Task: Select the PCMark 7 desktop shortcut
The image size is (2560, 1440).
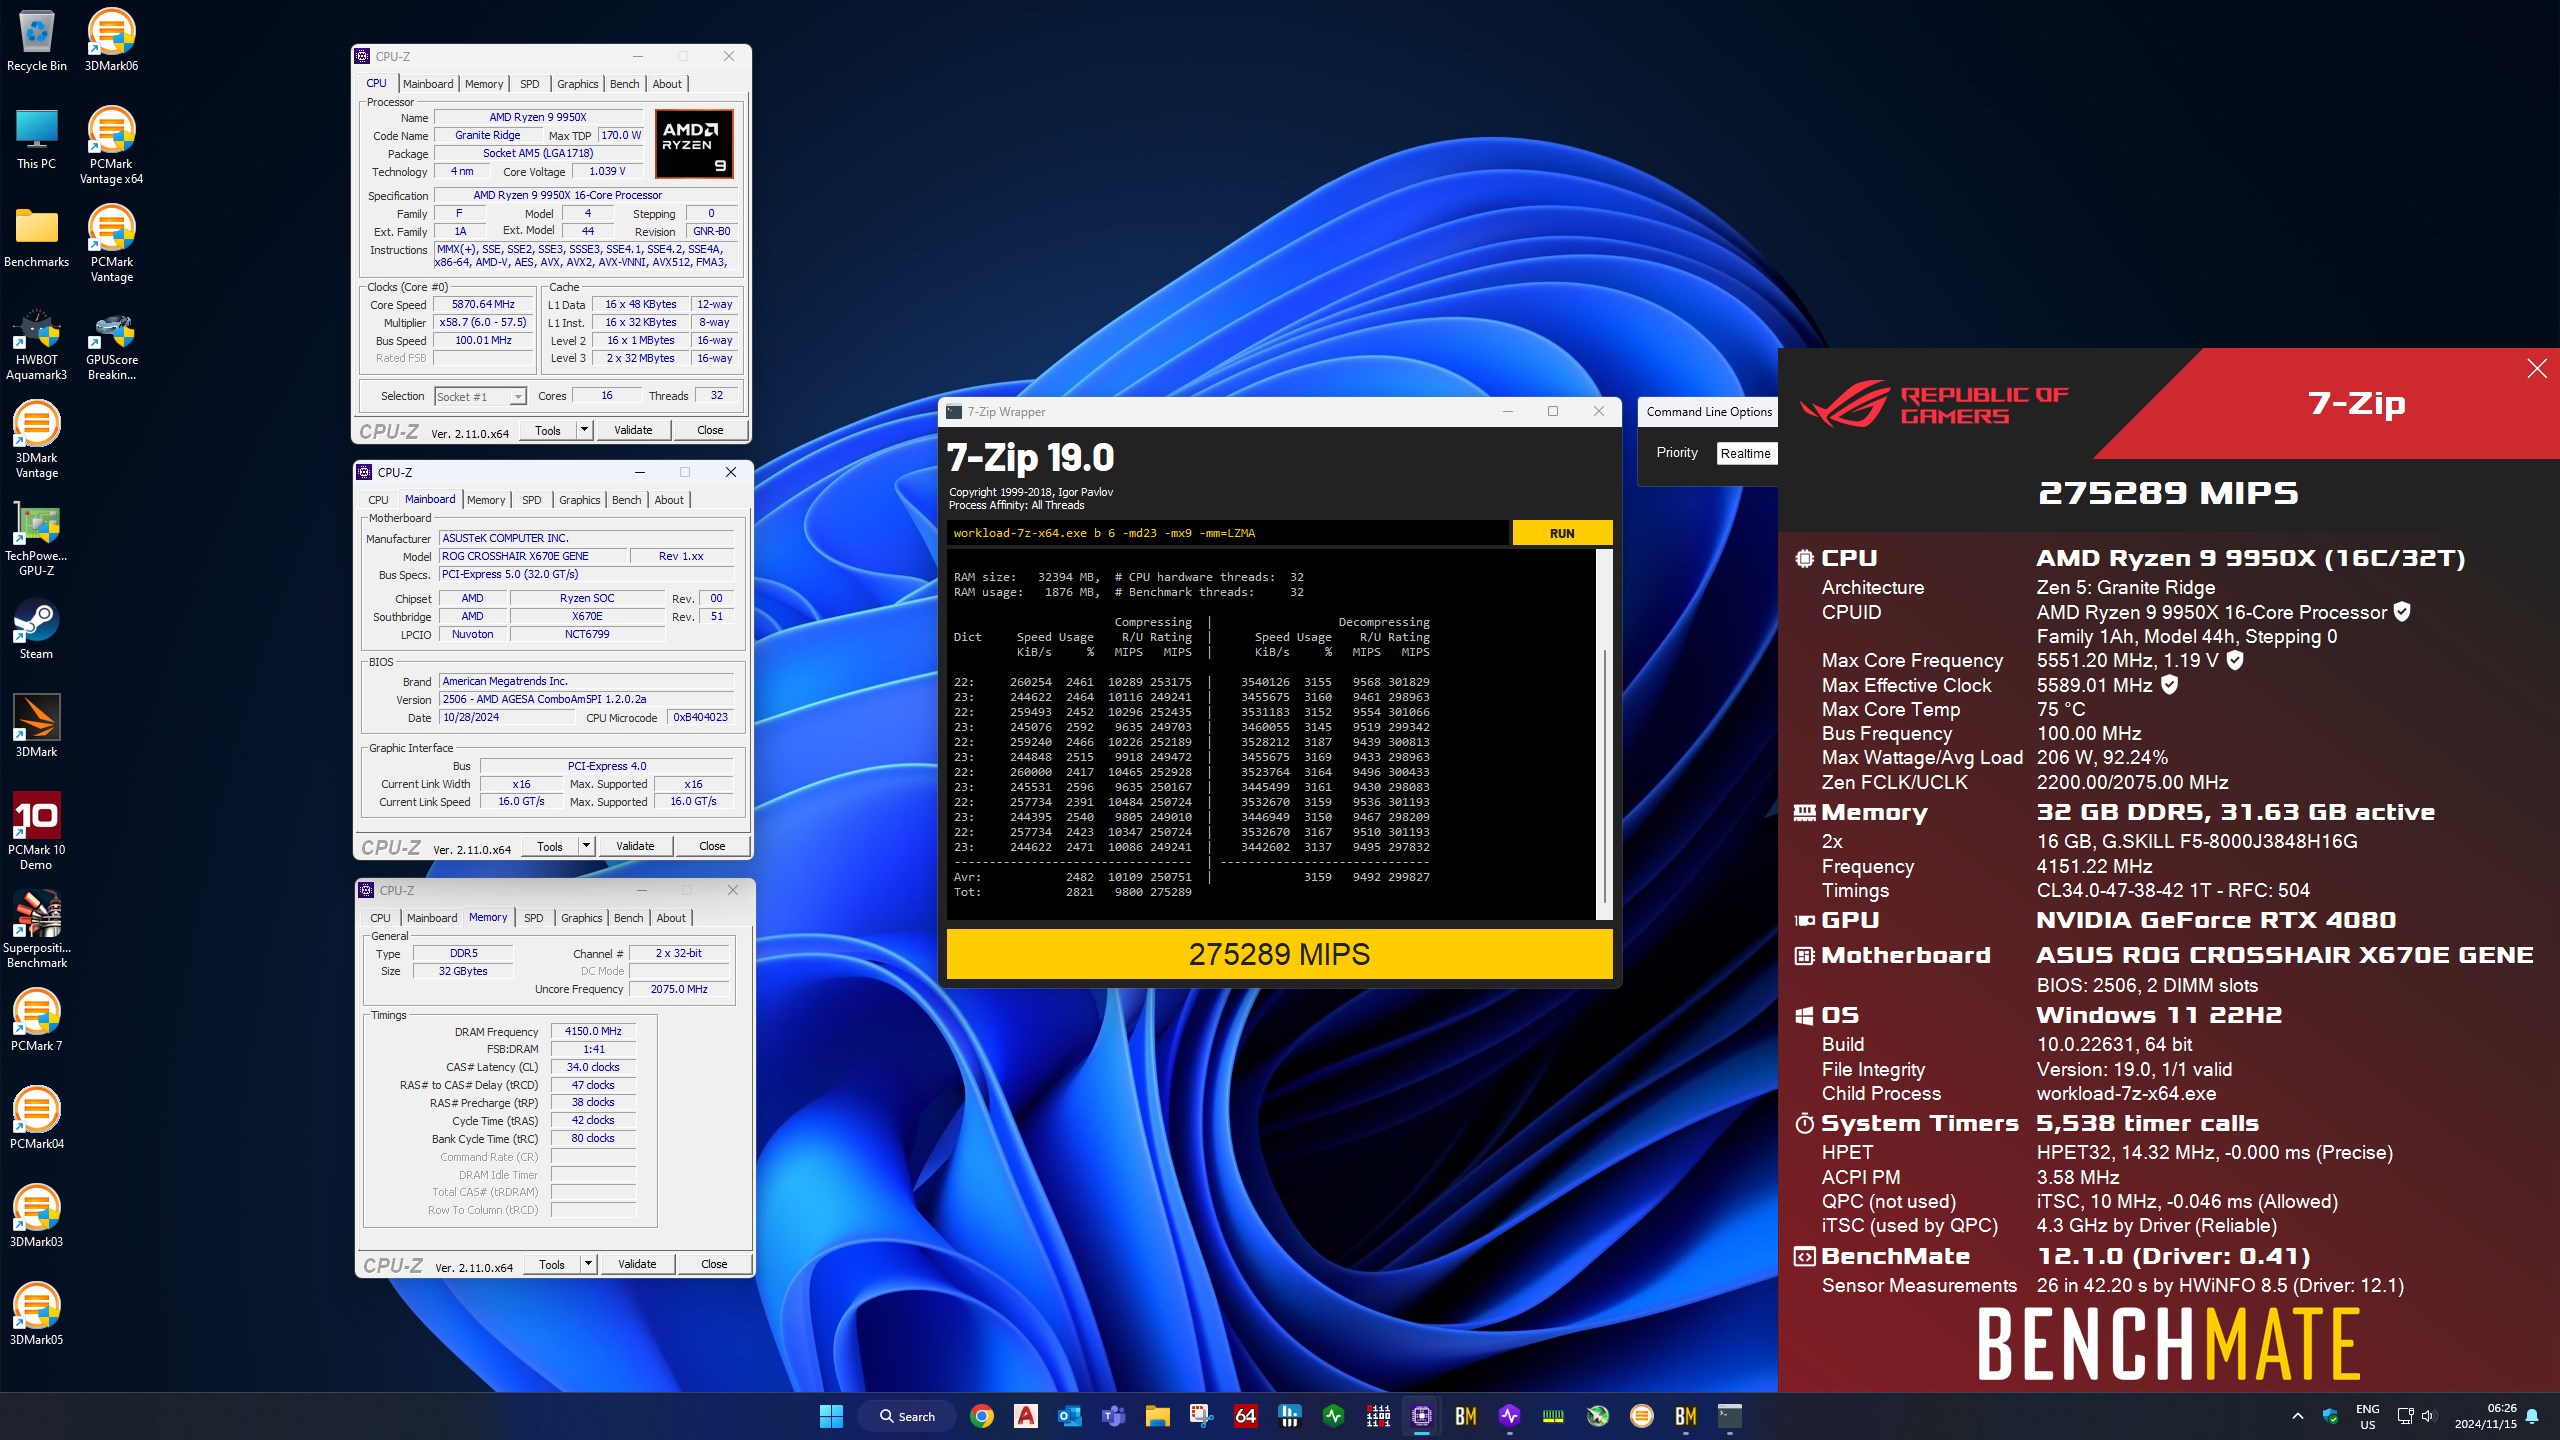Action: [37, 1020]
